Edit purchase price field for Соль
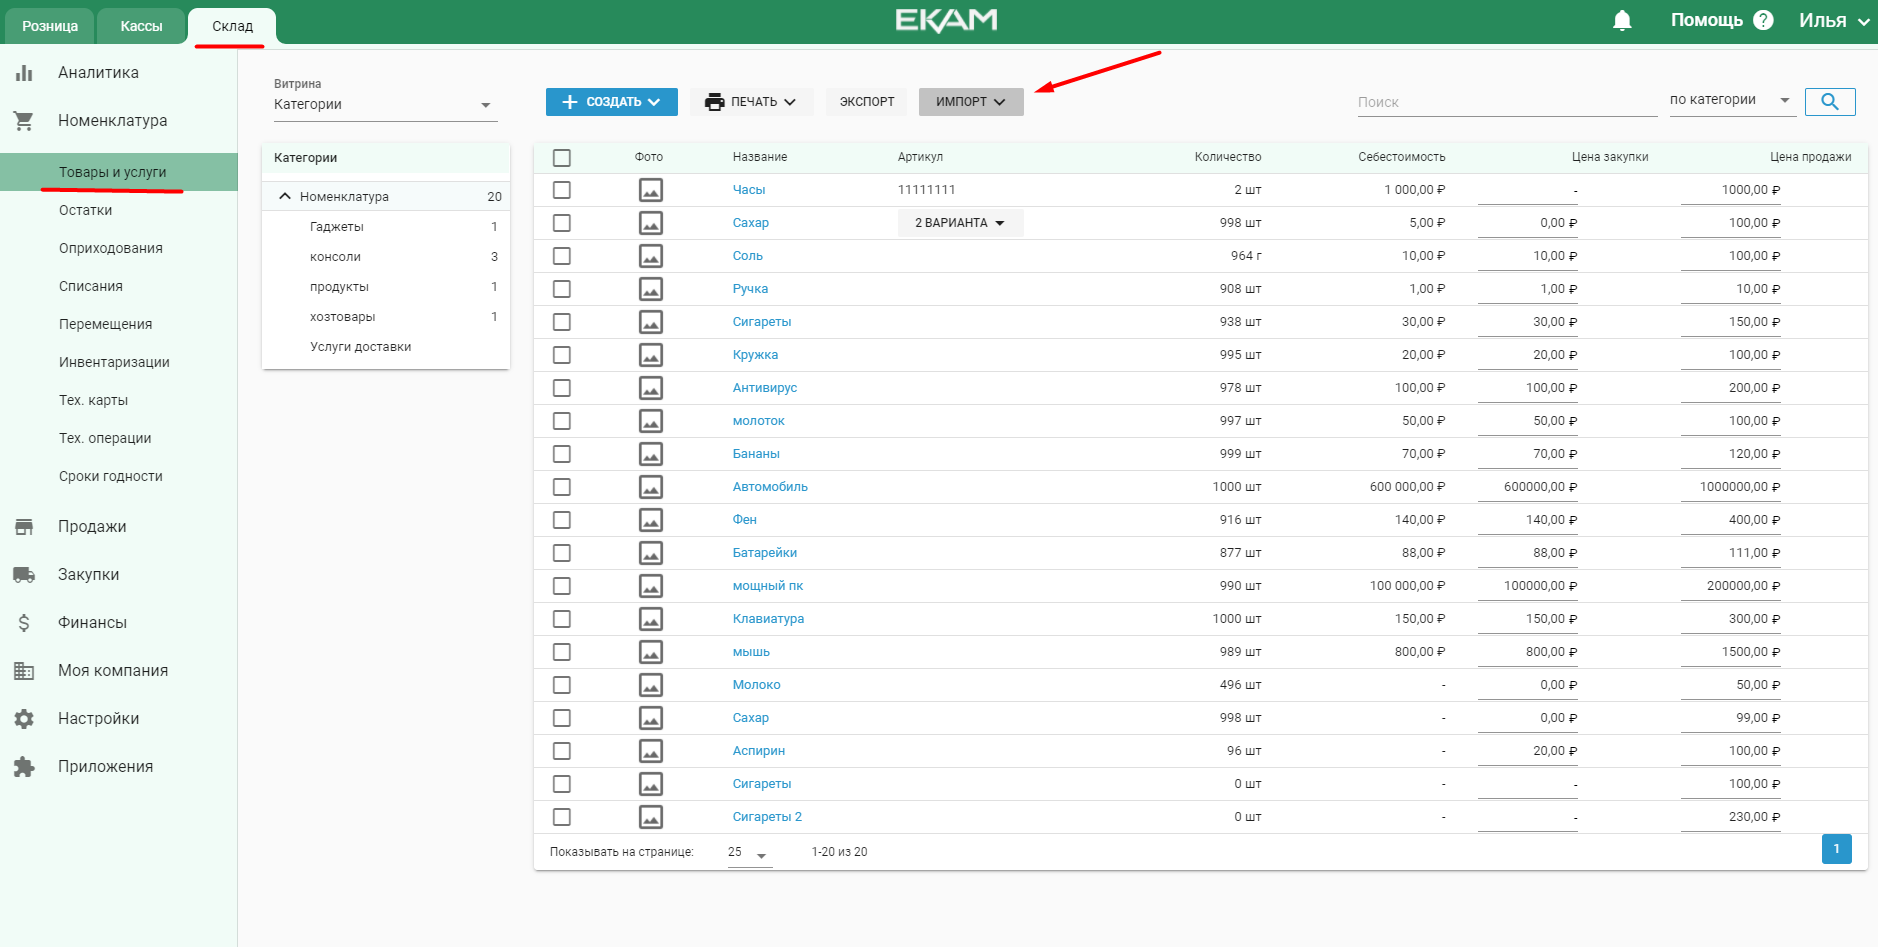Screen dimensions: 1878x947 1527,256
